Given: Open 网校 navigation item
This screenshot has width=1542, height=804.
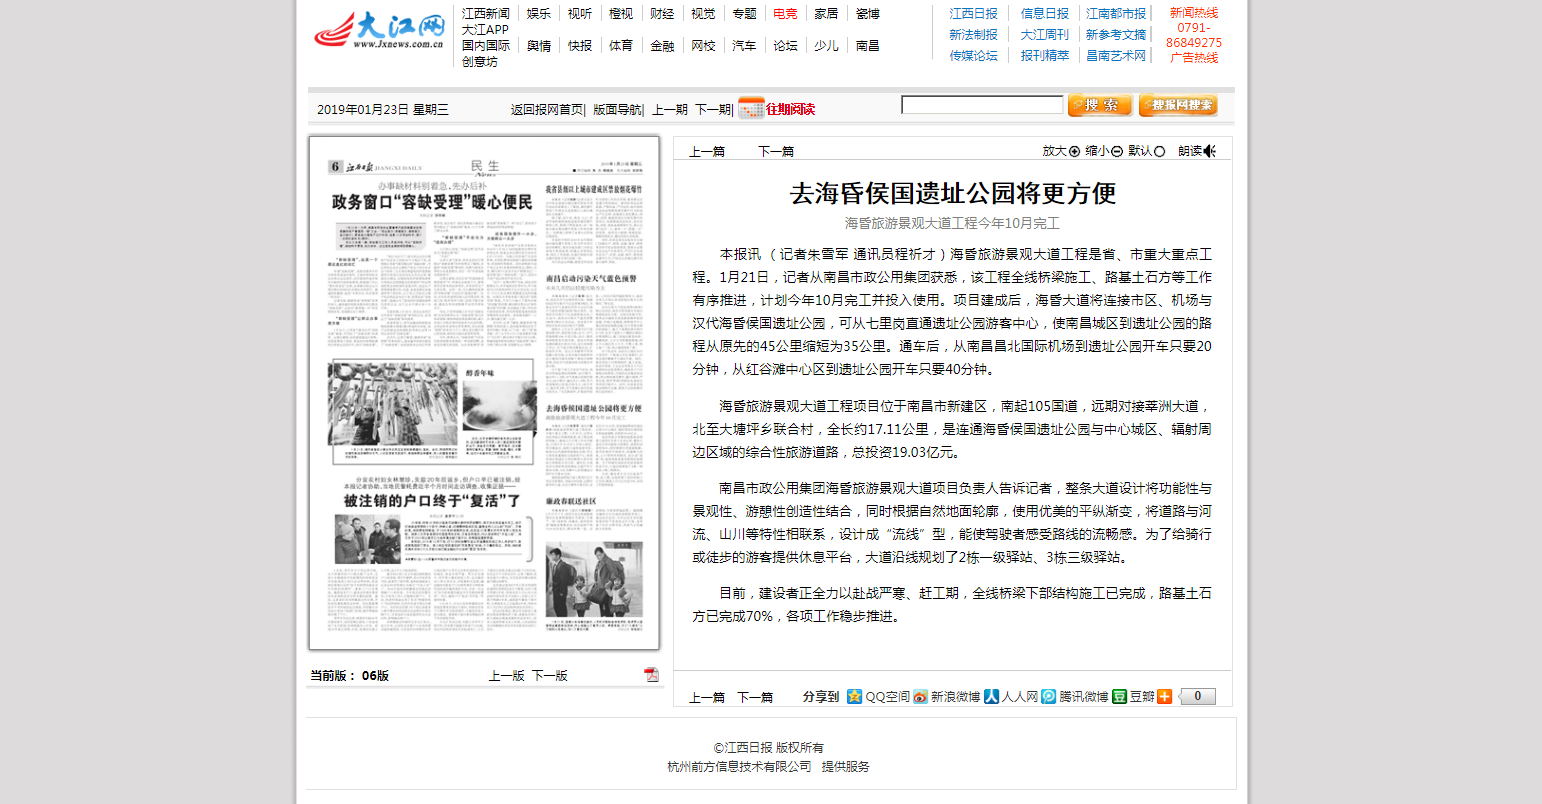Looking at the screenshot, I should click(x=703, y=46).
